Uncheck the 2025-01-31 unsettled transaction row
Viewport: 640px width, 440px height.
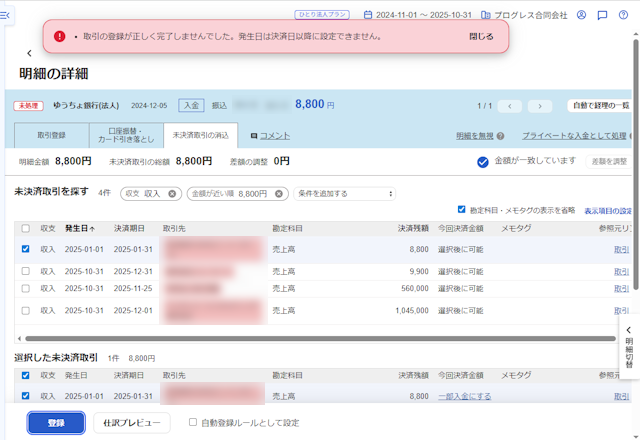25,249
